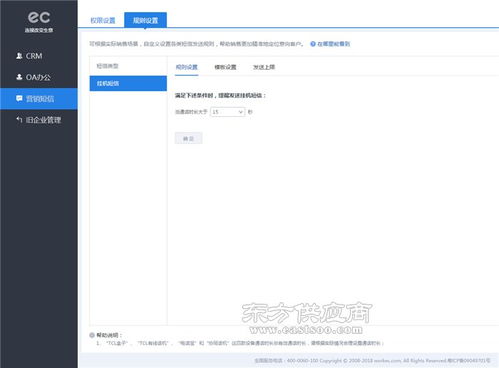
Task: Click the OA办公 user icon
Action: click(x=19, y=77)
